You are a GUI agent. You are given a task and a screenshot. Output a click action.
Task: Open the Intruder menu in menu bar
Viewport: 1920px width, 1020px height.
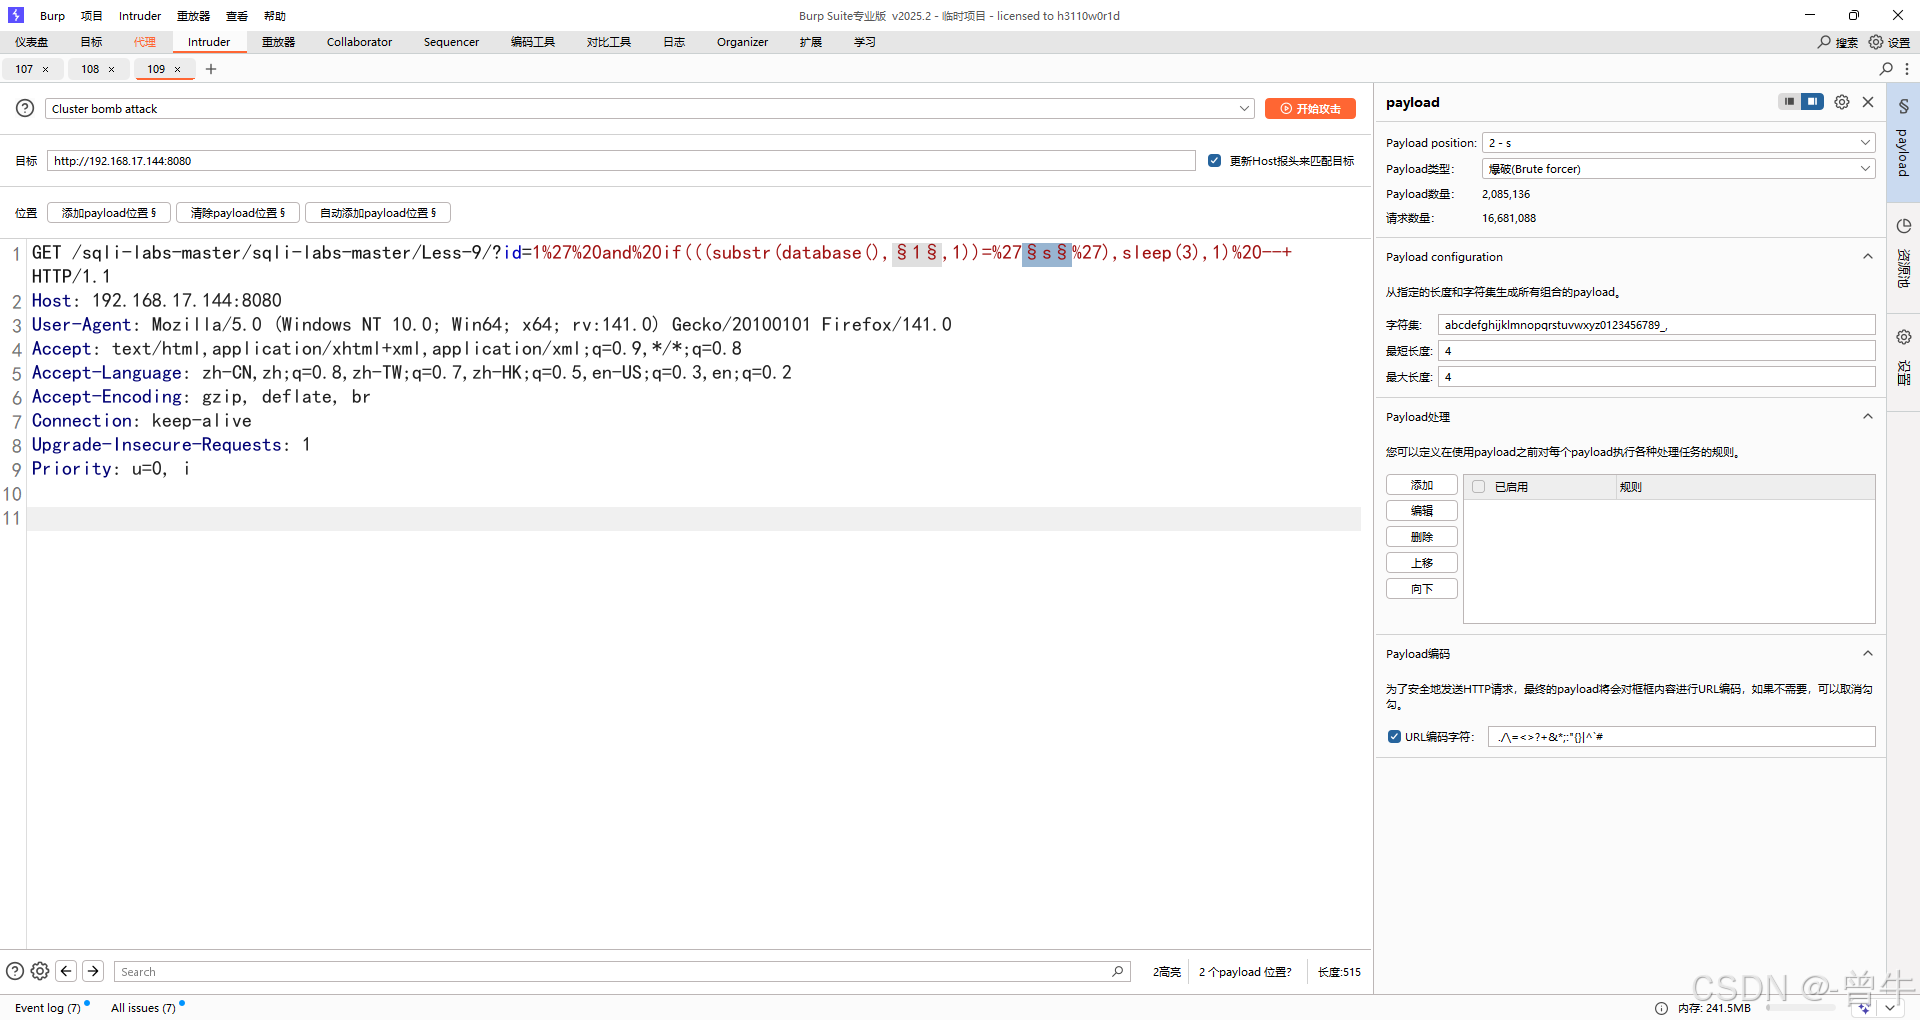tap(140, 16)
